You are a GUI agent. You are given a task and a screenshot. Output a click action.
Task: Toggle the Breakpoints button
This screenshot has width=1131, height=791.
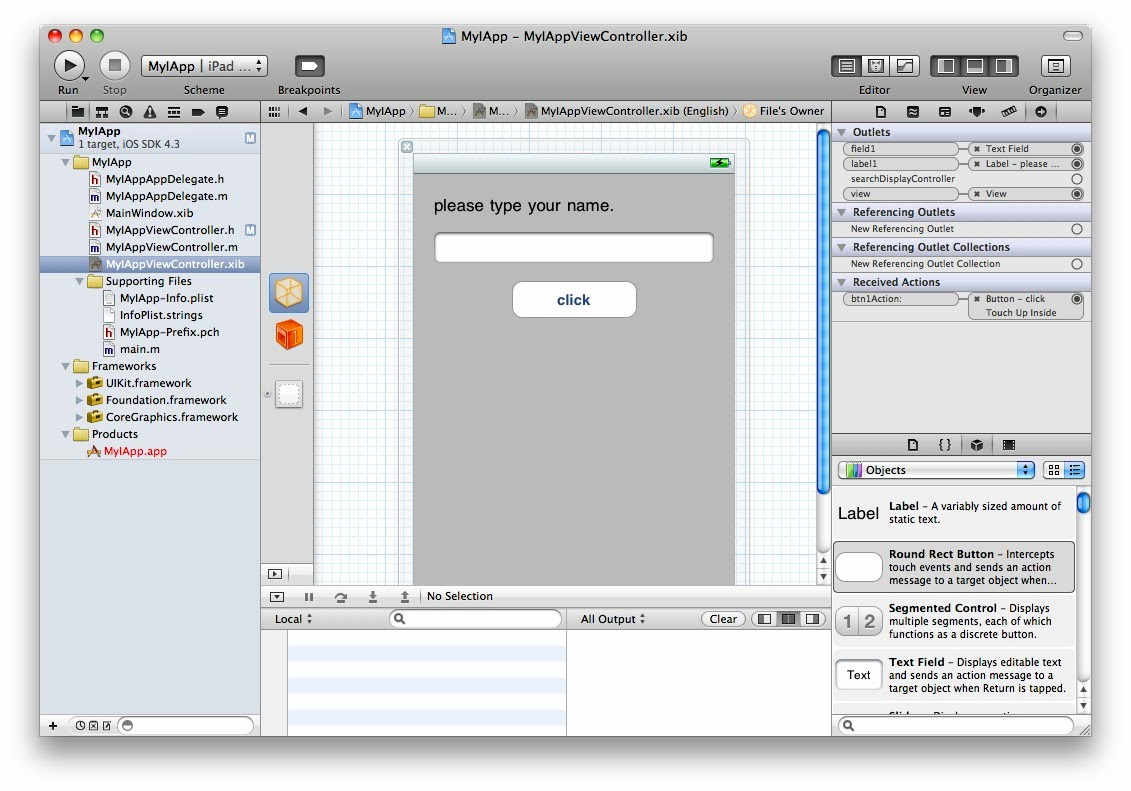[309, 66]
